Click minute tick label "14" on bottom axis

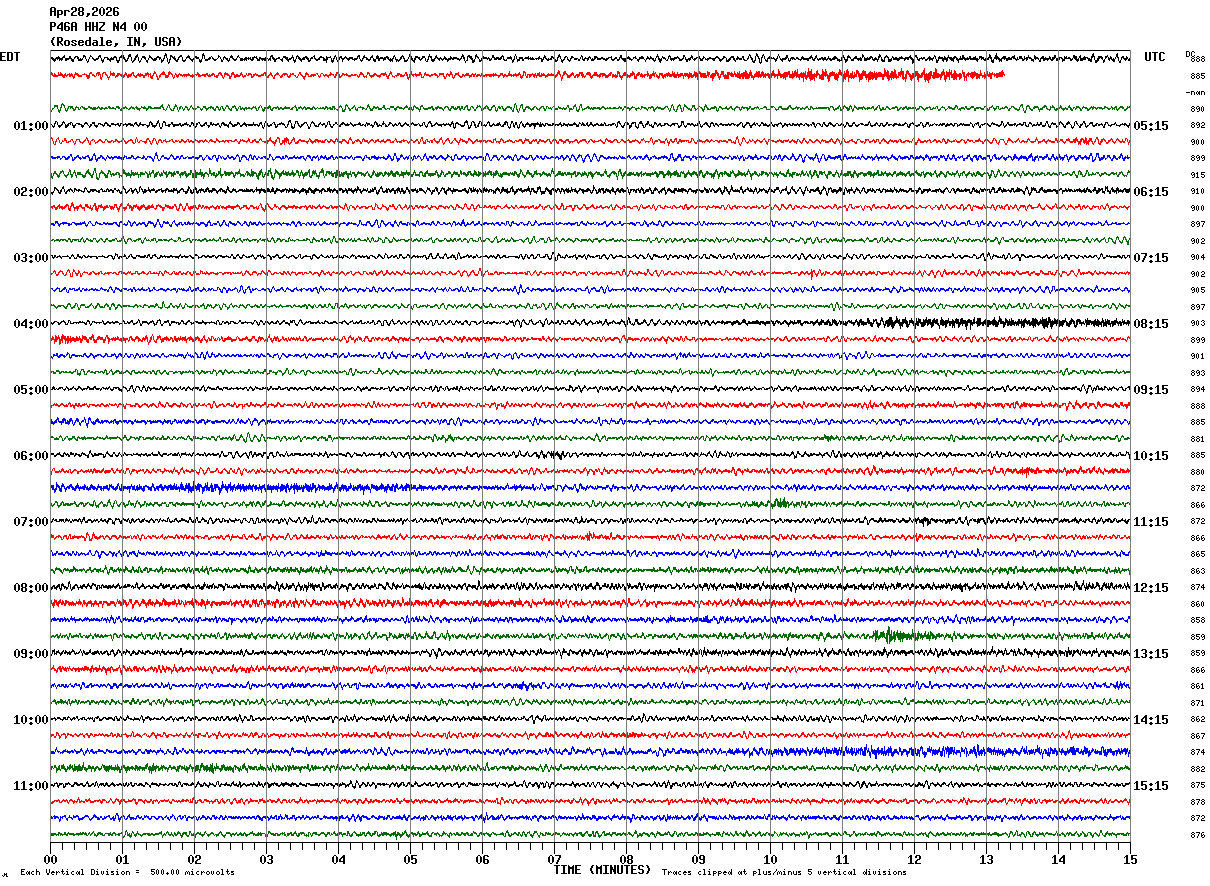(x=1058, y=859)
